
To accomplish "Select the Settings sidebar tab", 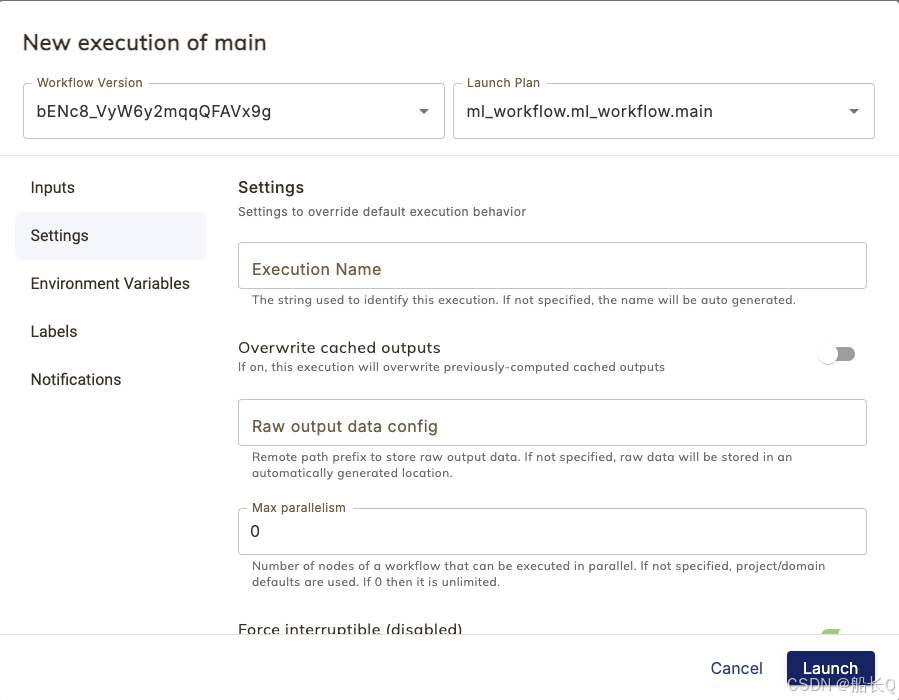I will pos(60,236).
